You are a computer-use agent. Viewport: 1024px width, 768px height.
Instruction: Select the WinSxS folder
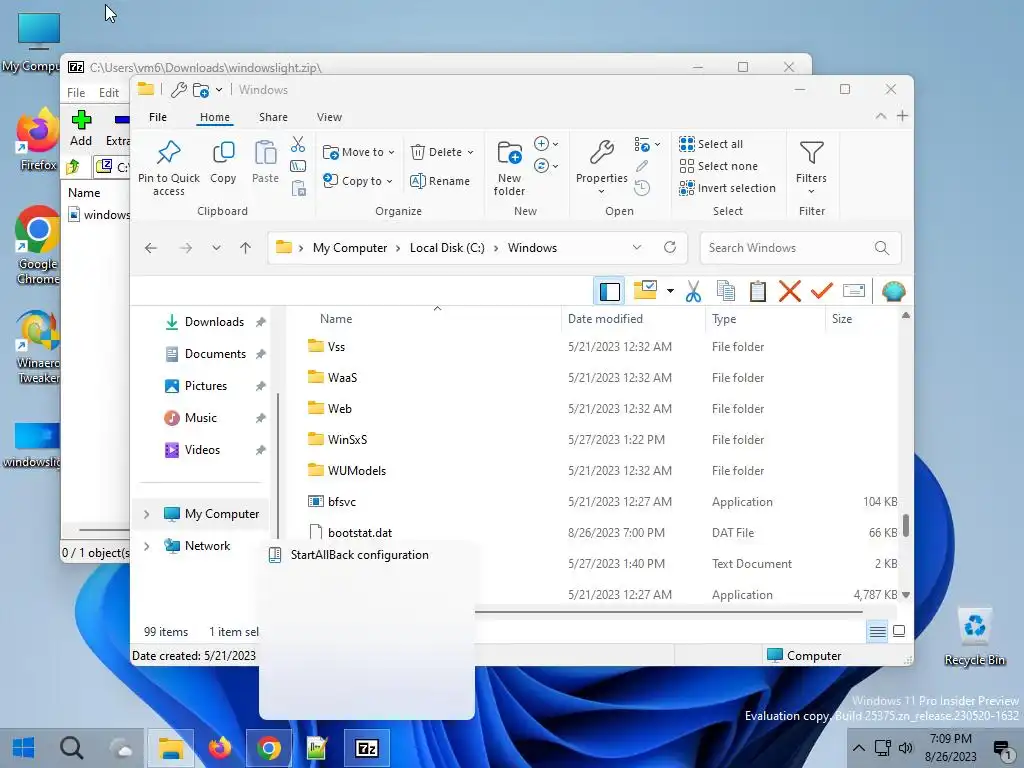347,440
